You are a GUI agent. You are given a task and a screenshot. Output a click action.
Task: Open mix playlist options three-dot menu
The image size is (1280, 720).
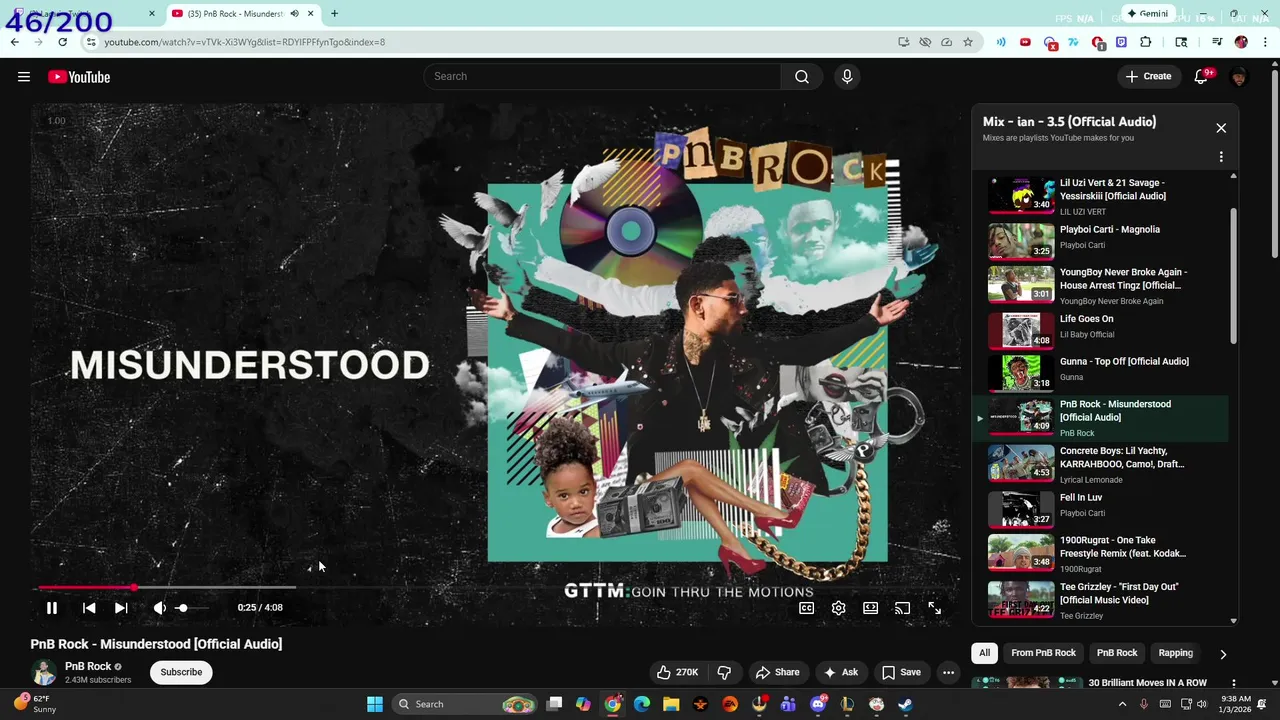[1221, 157]
